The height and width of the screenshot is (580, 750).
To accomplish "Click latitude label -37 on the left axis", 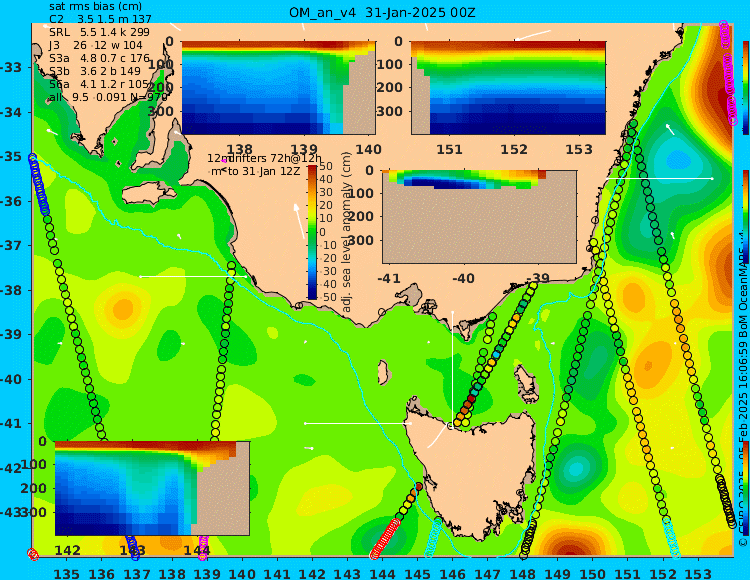I will [10, 246].
